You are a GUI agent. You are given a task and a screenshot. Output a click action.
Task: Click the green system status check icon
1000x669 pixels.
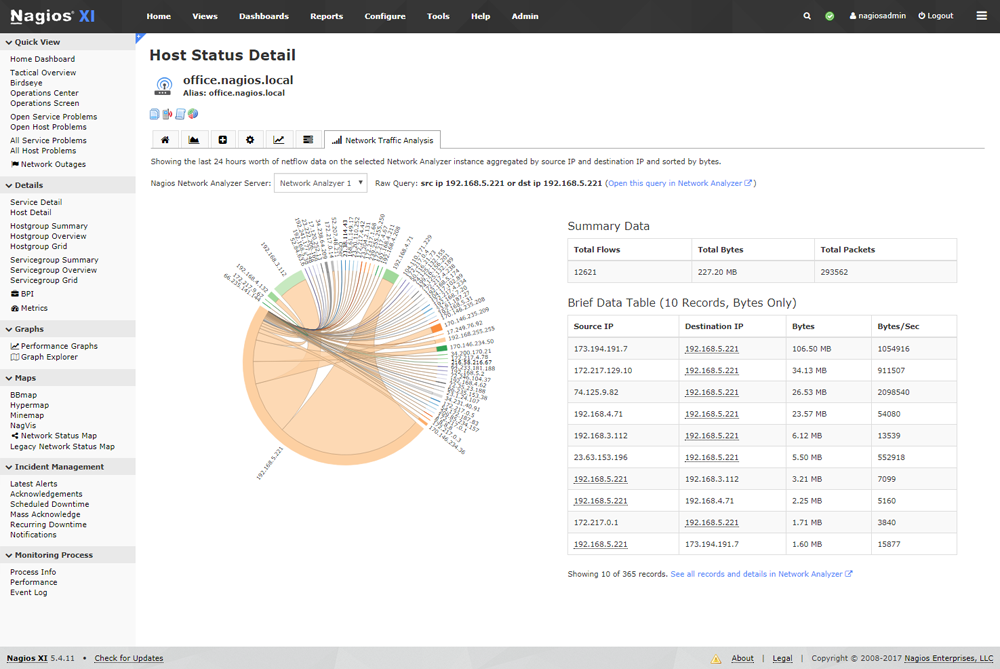(x=830, y=16)
